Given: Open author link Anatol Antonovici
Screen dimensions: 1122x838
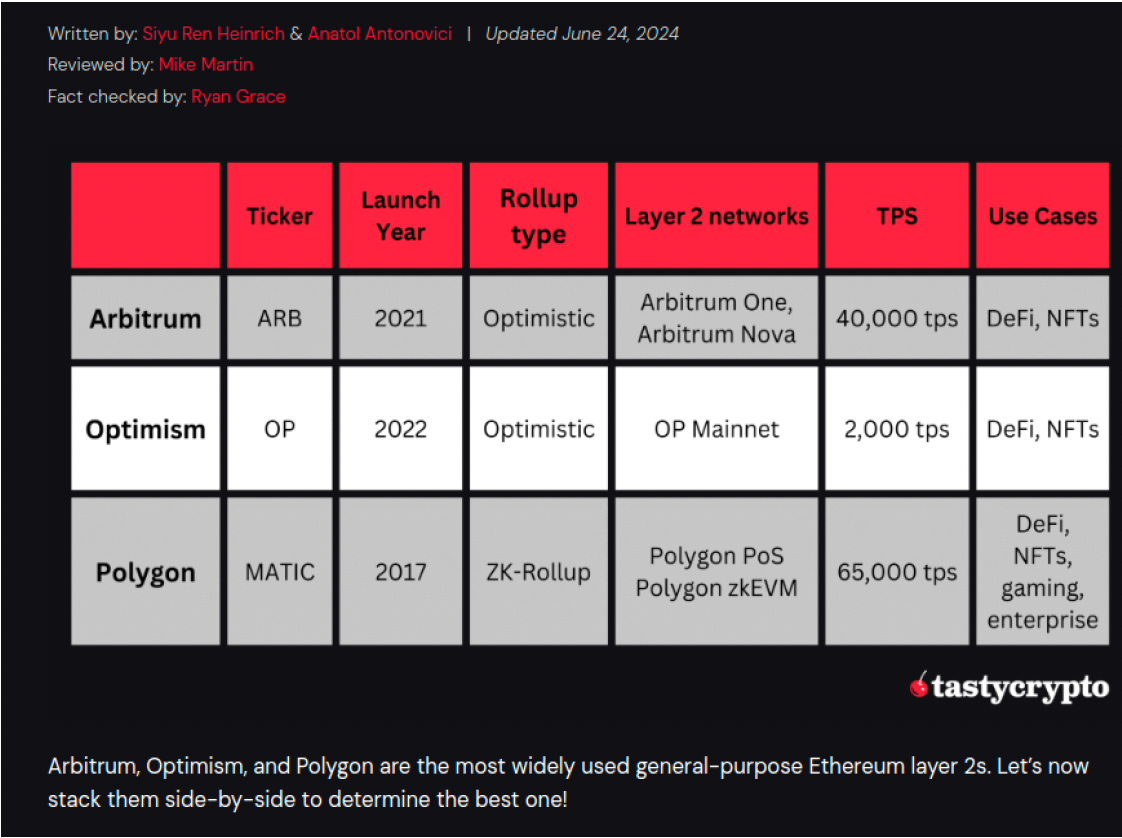Looking at the screenshot, I should 380,34.
